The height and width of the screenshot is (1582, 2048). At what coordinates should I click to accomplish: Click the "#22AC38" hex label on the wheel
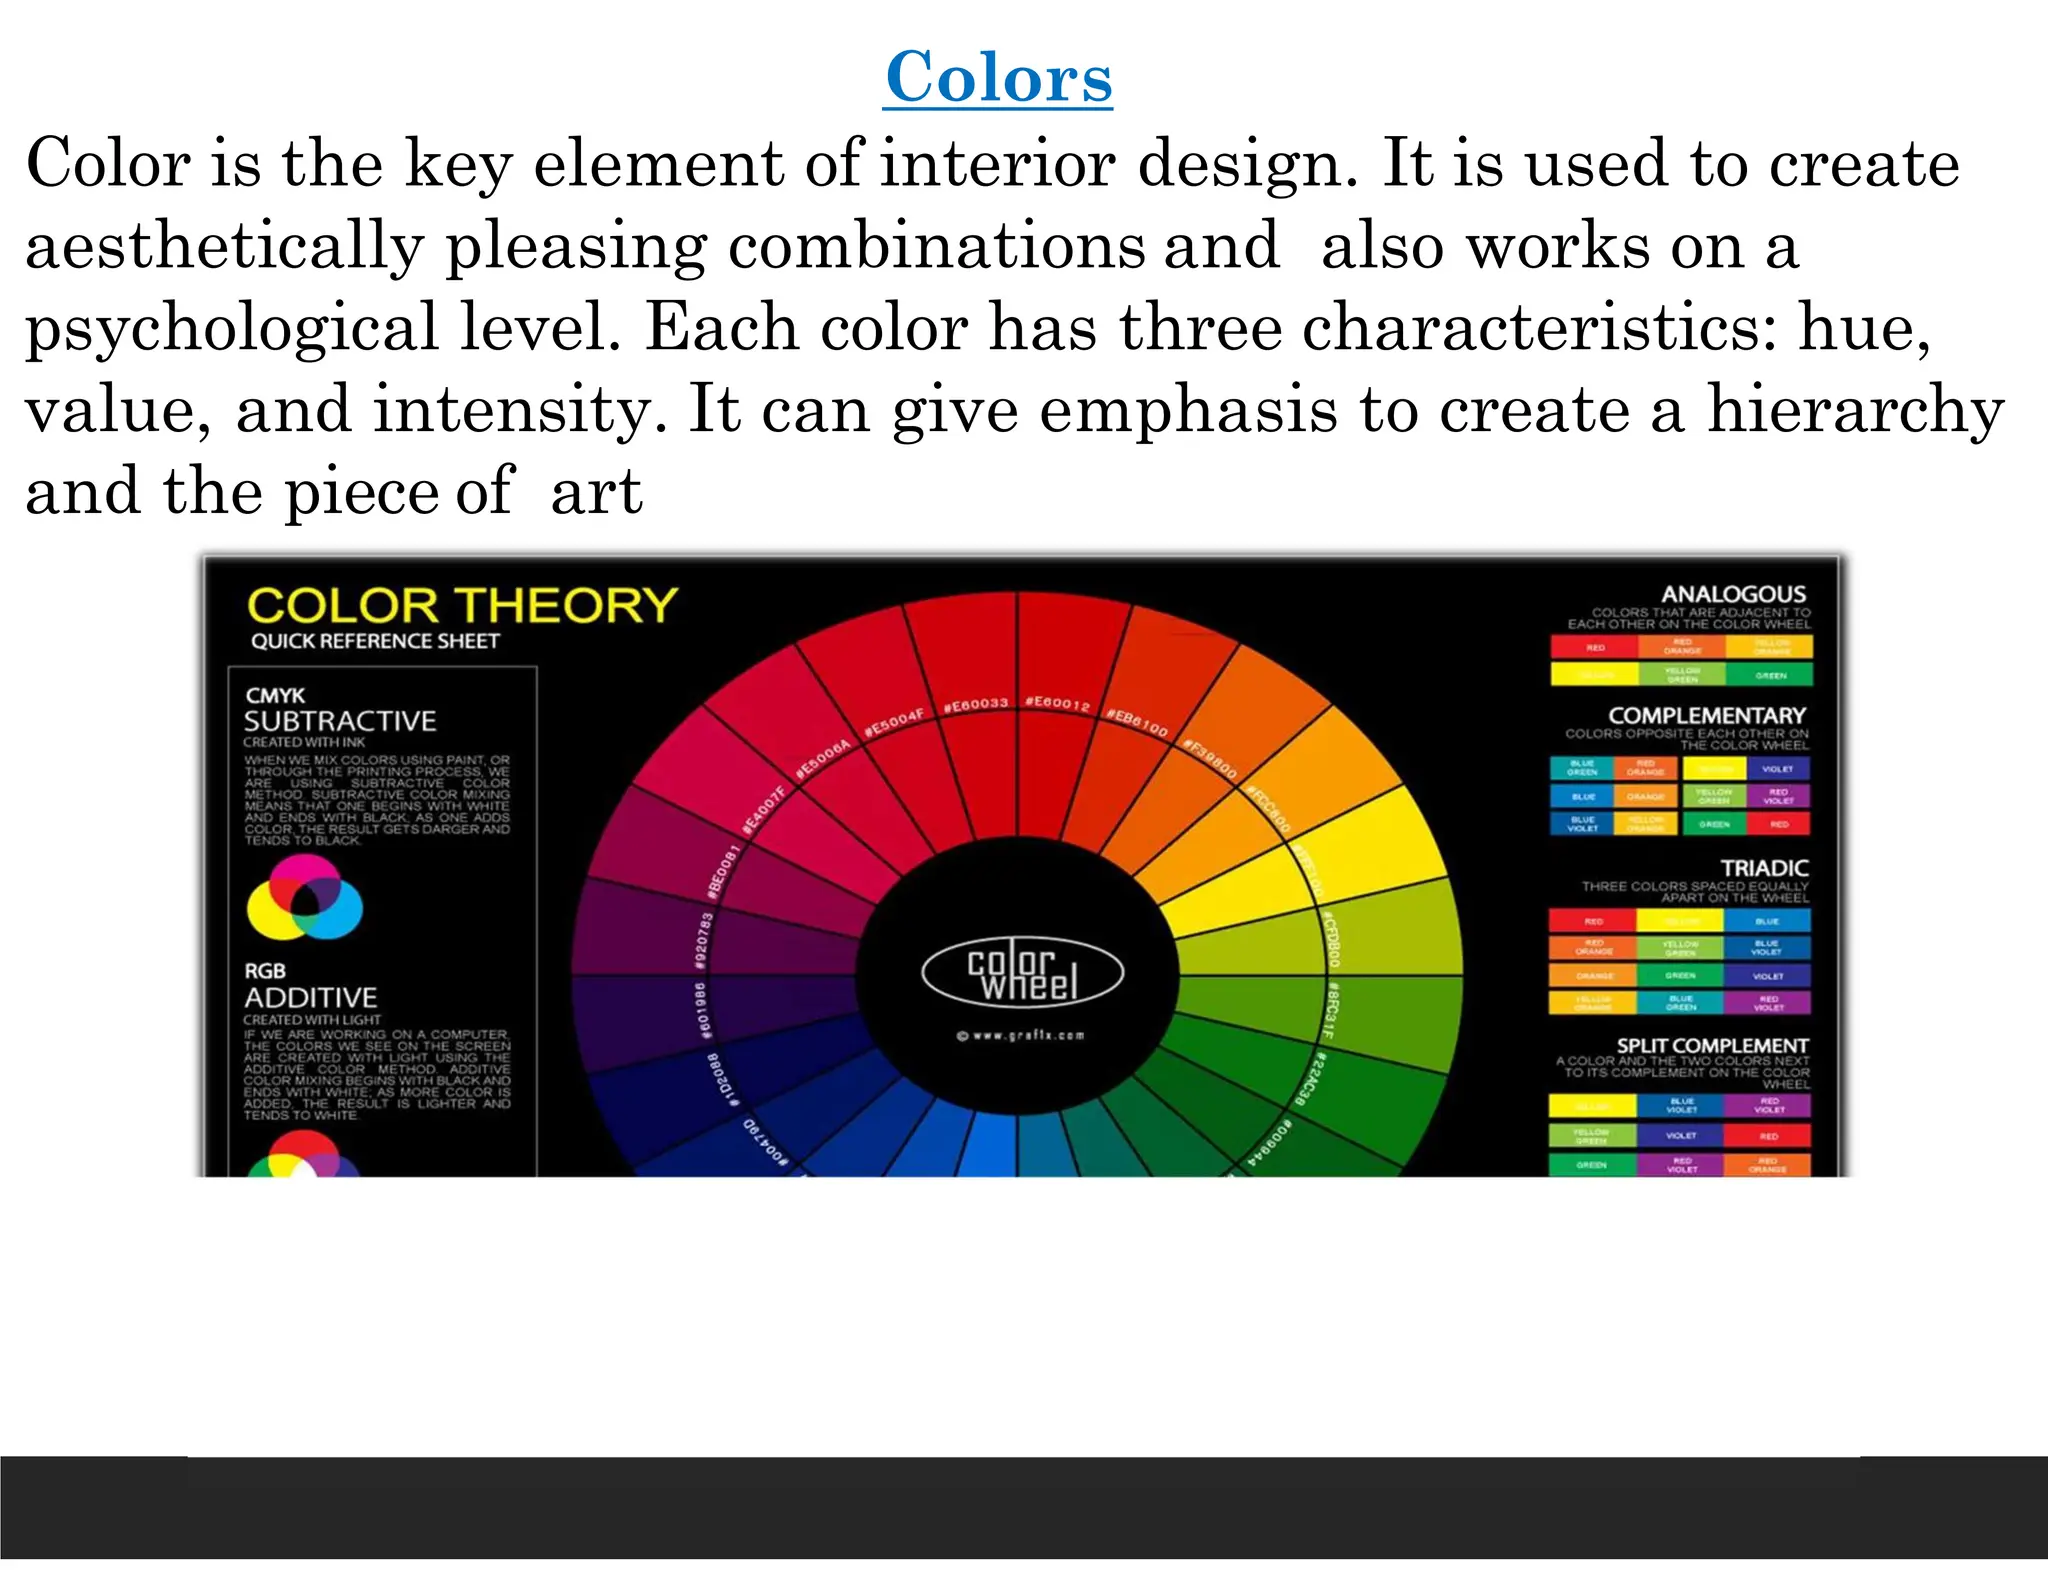pyautogui.click(x=1310, y=1079)
